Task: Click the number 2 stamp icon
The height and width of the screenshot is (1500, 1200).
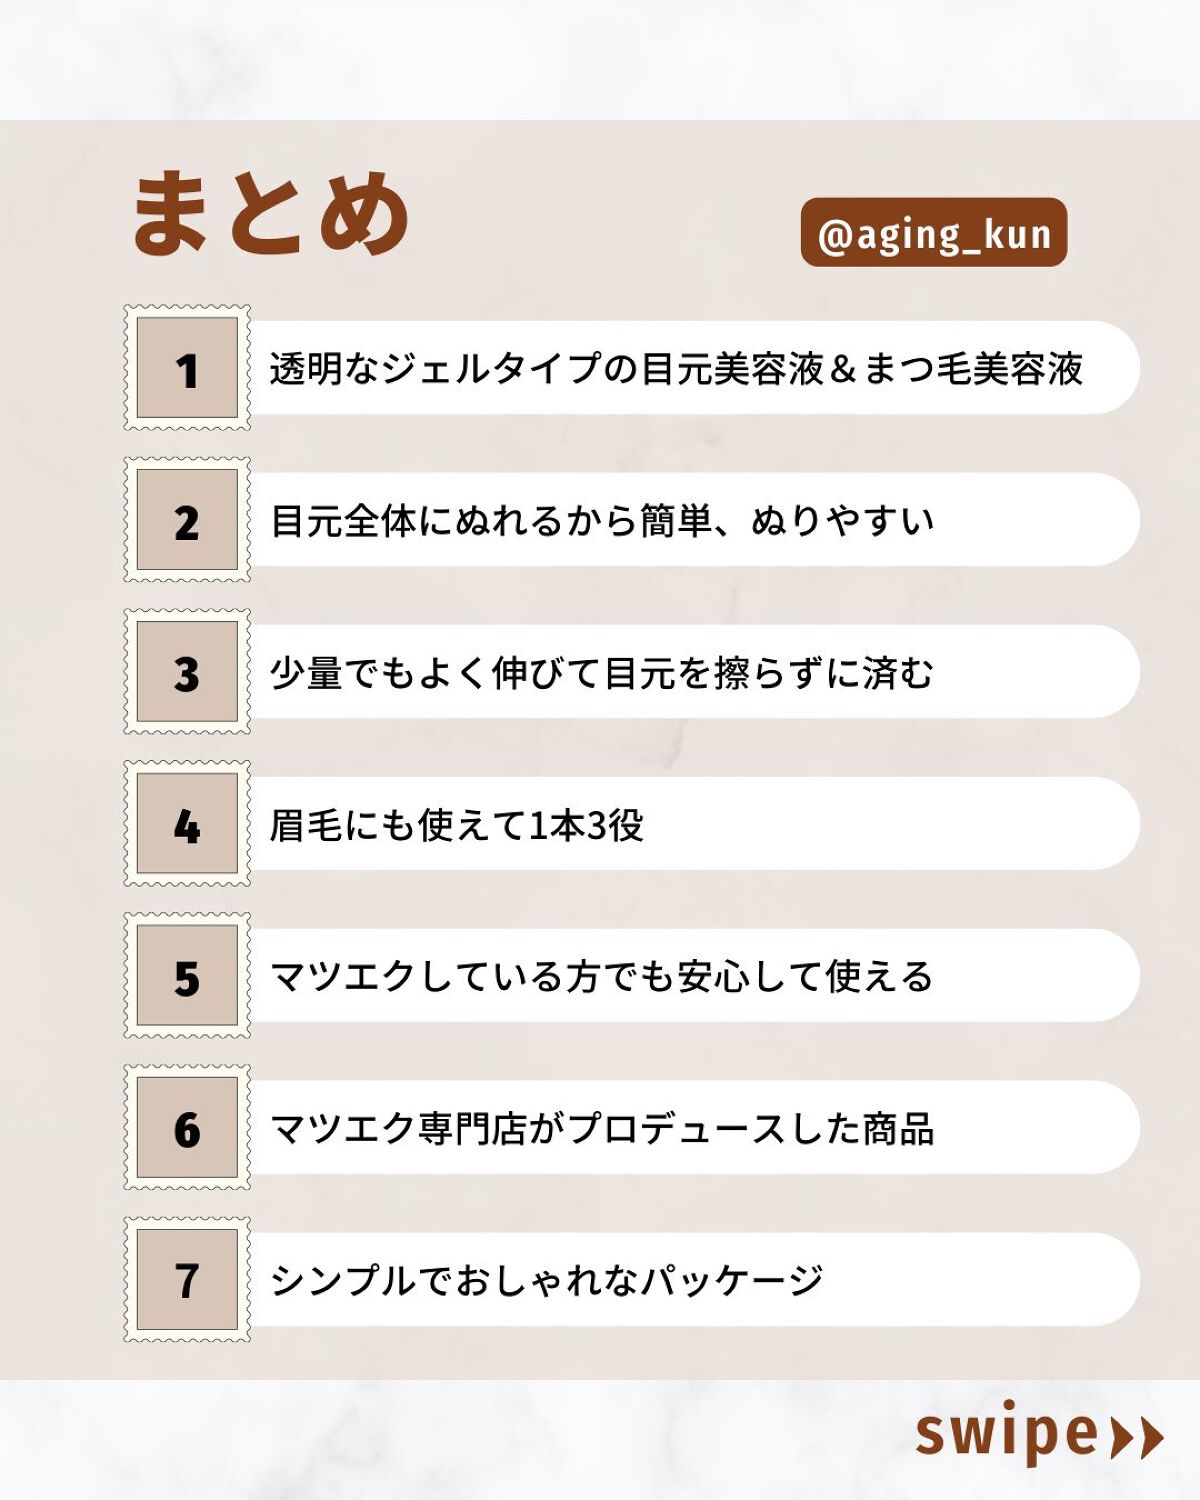Action: pos(187,520)
